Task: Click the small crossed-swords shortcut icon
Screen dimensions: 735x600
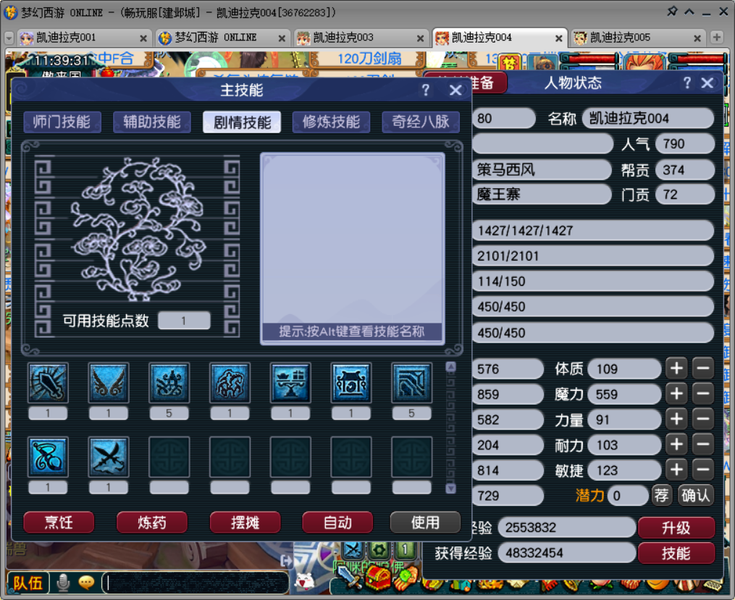Action: pos(353,549)
